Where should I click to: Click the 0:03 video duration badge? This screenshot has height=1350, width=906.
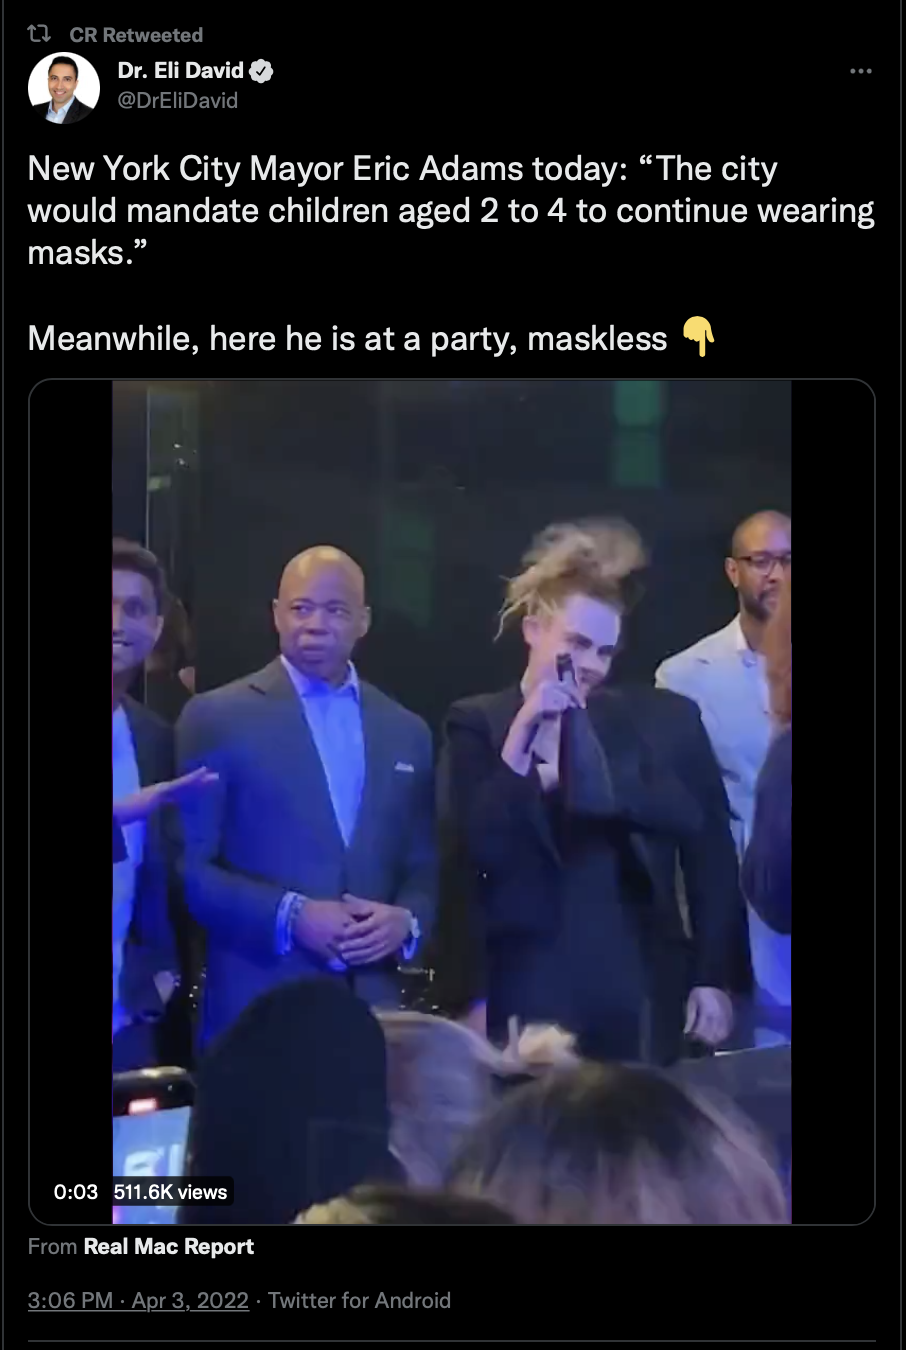[76, 1192]
